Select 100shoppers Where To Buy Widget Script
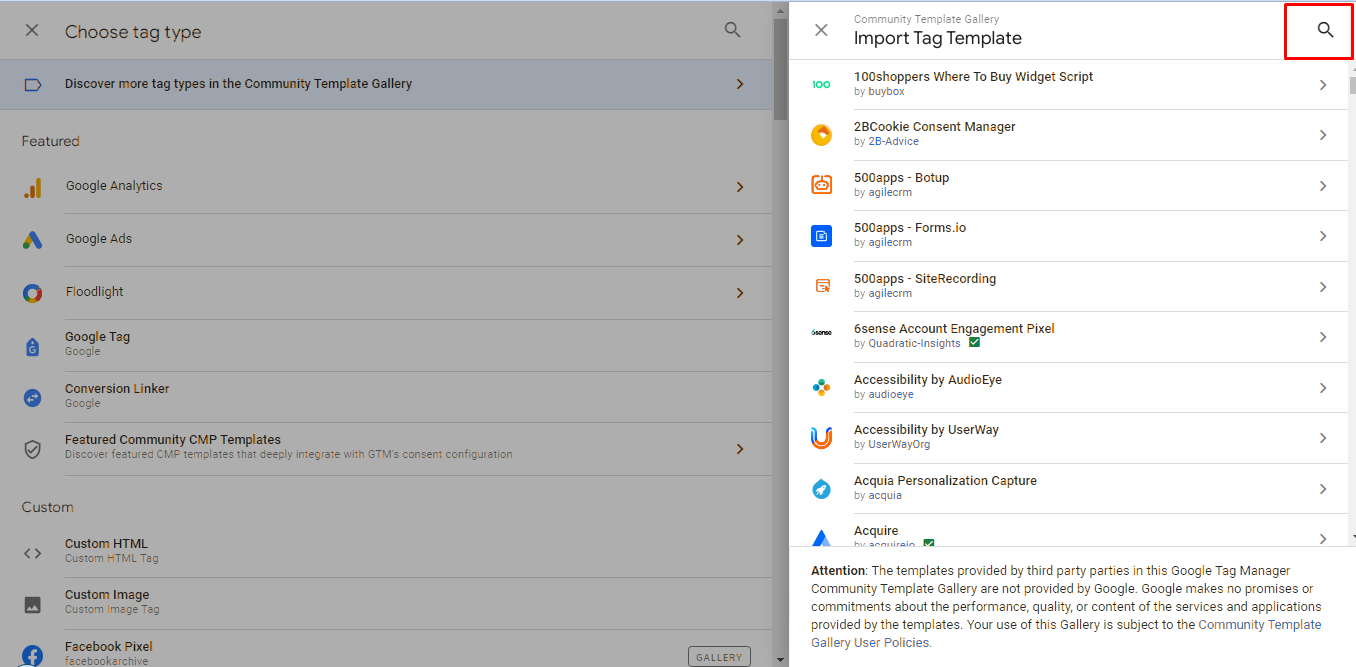Screen dimensions: 1356x667 1068,85
